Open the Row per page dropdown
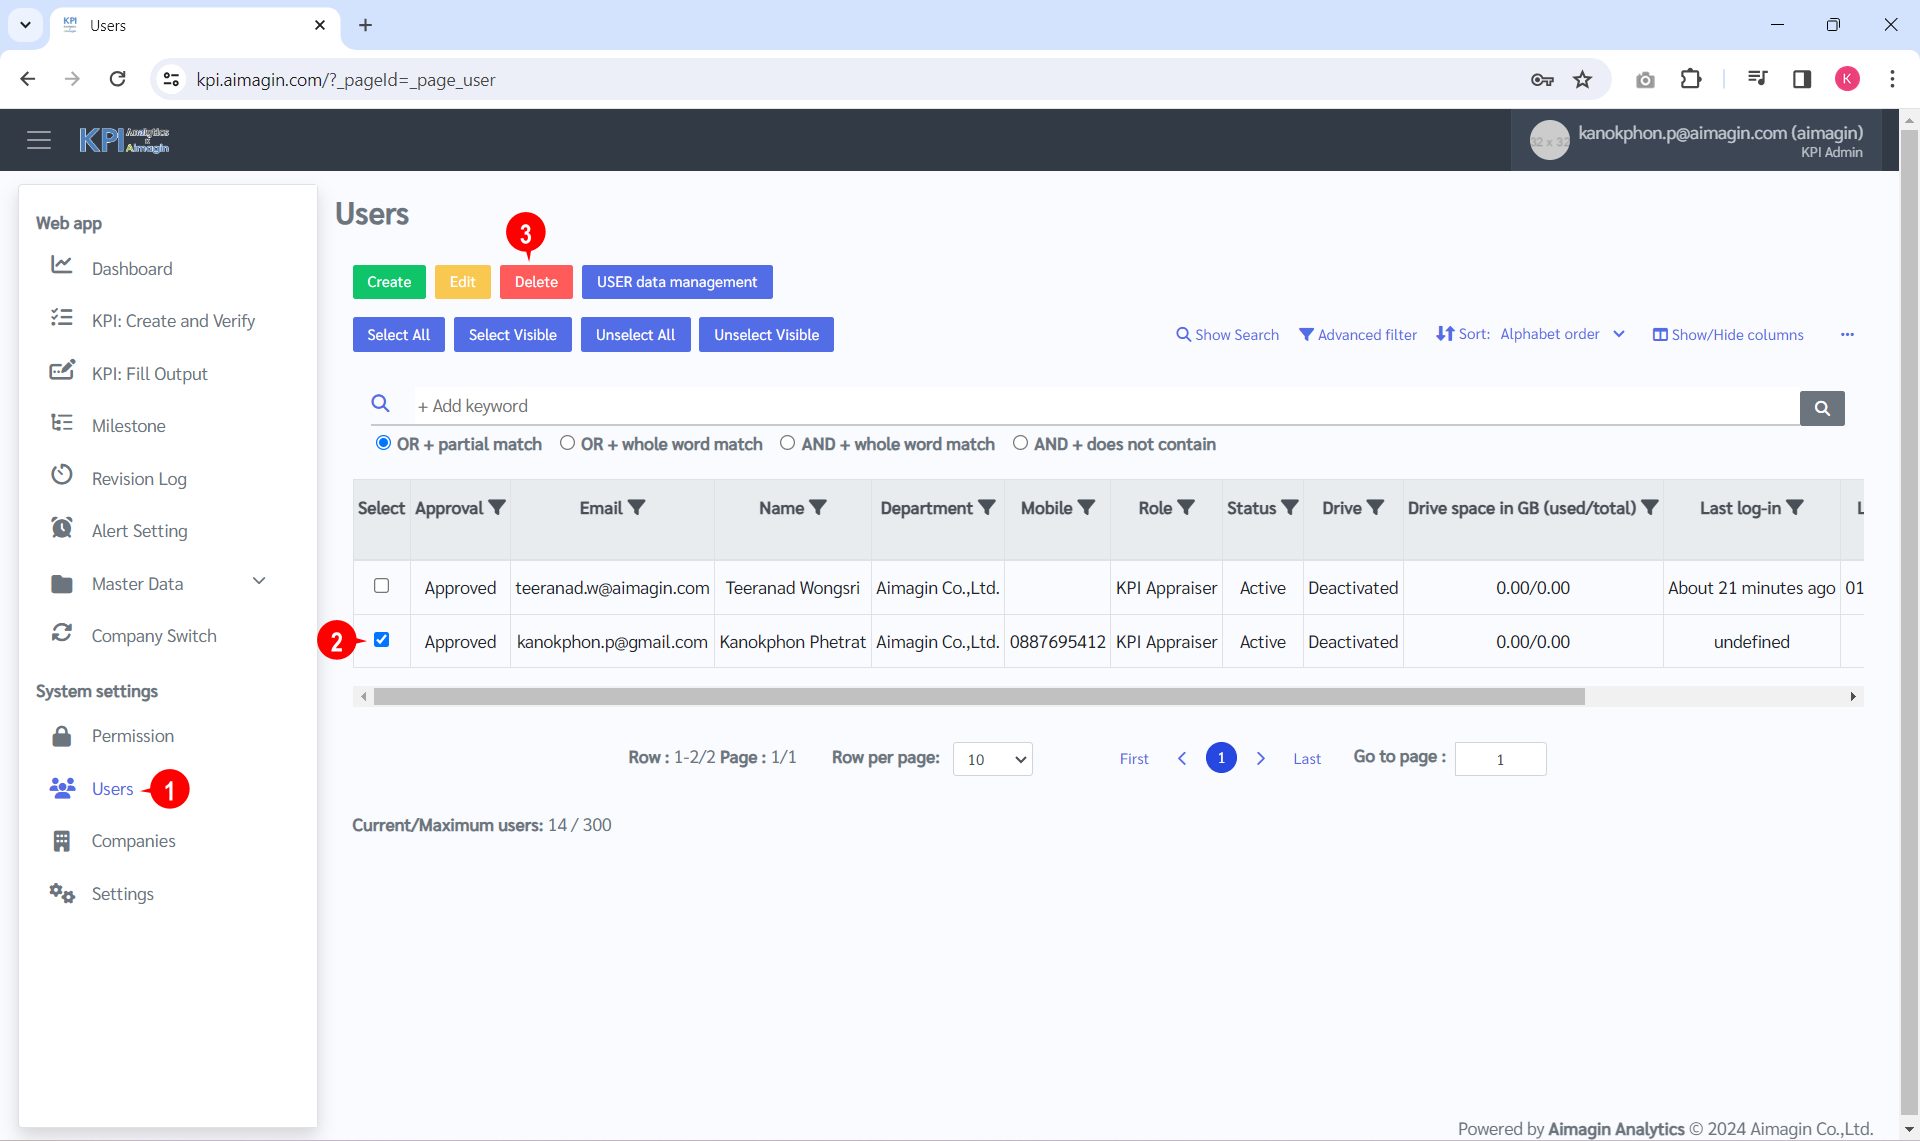The width and height of the screenshot is (1920, 1141). 992,759
